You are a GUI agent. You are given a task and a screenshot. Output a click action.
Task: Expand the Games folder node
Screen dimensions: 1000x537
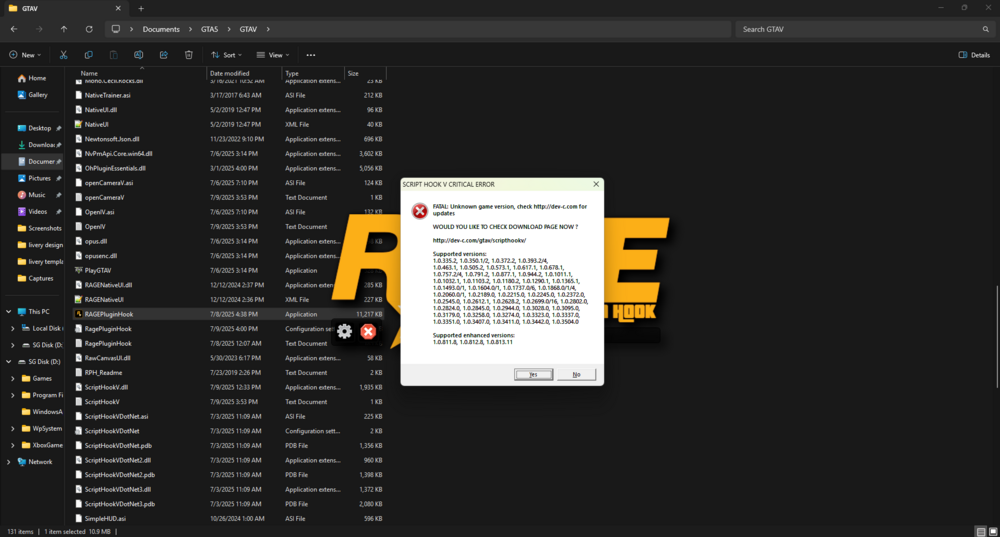[13, 378]
